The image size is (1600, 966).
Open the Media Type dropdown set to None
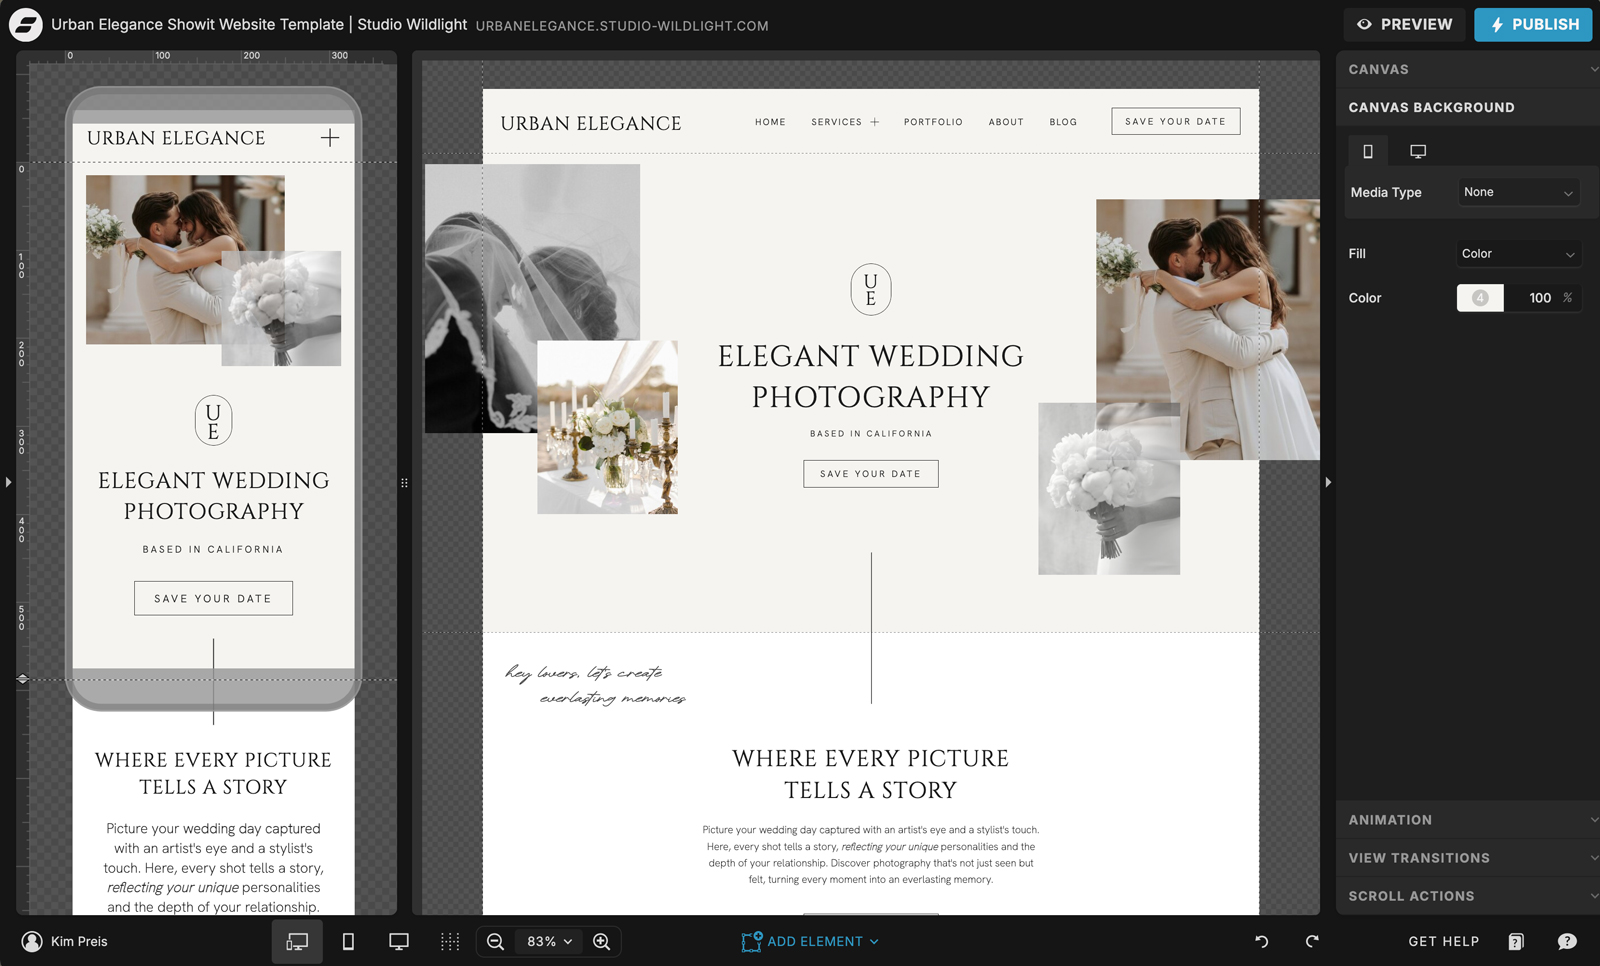(1518, 192)
